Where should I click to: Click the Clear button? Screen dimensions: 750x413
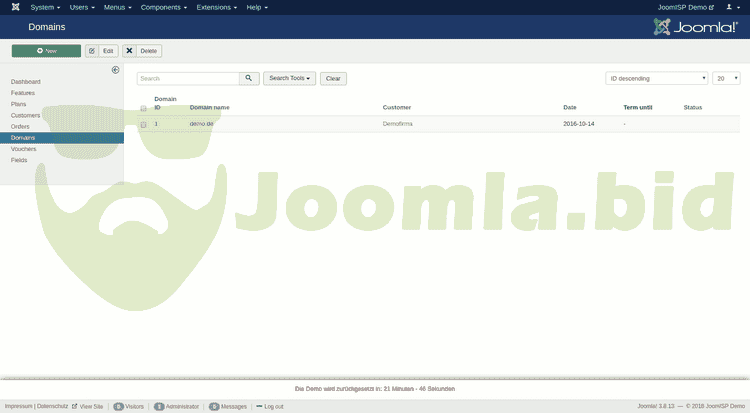(x=333, y=78)
